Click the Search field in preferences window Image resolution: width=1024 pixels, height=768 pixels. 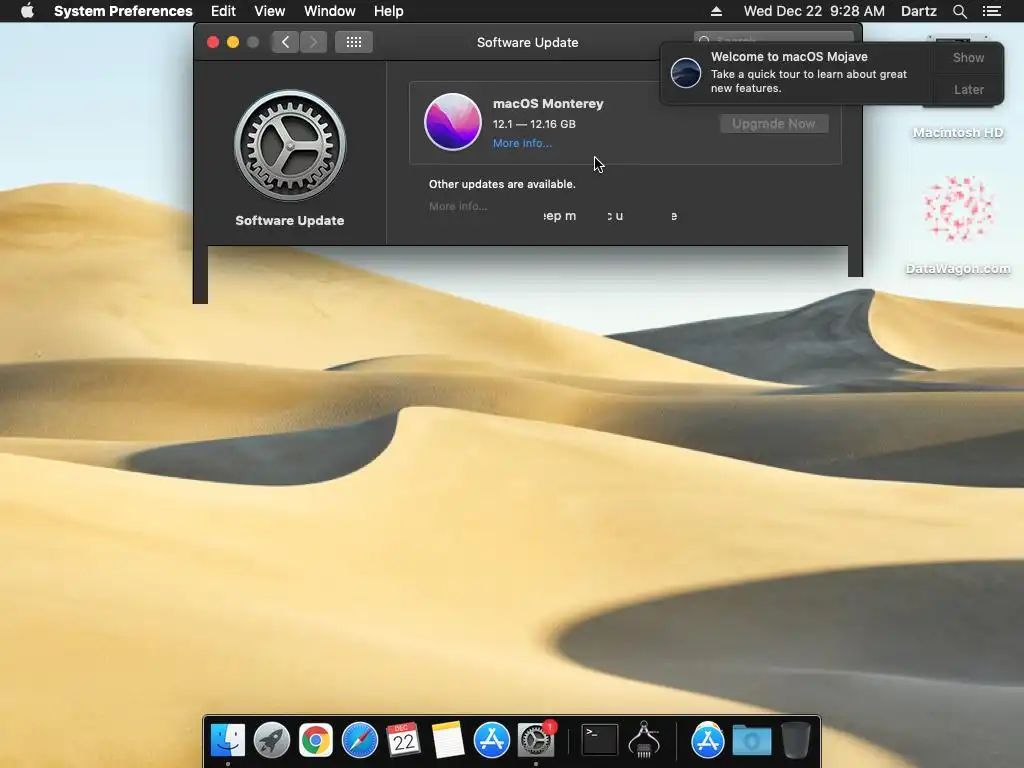coord(773,37)
